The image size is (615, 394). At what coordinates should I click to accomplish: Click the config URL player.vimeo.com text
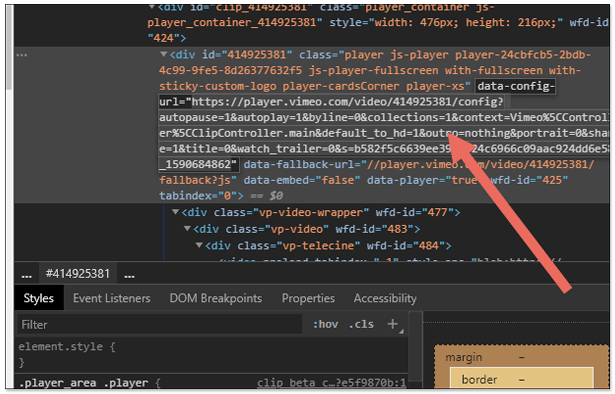click(x=347, y=102)
